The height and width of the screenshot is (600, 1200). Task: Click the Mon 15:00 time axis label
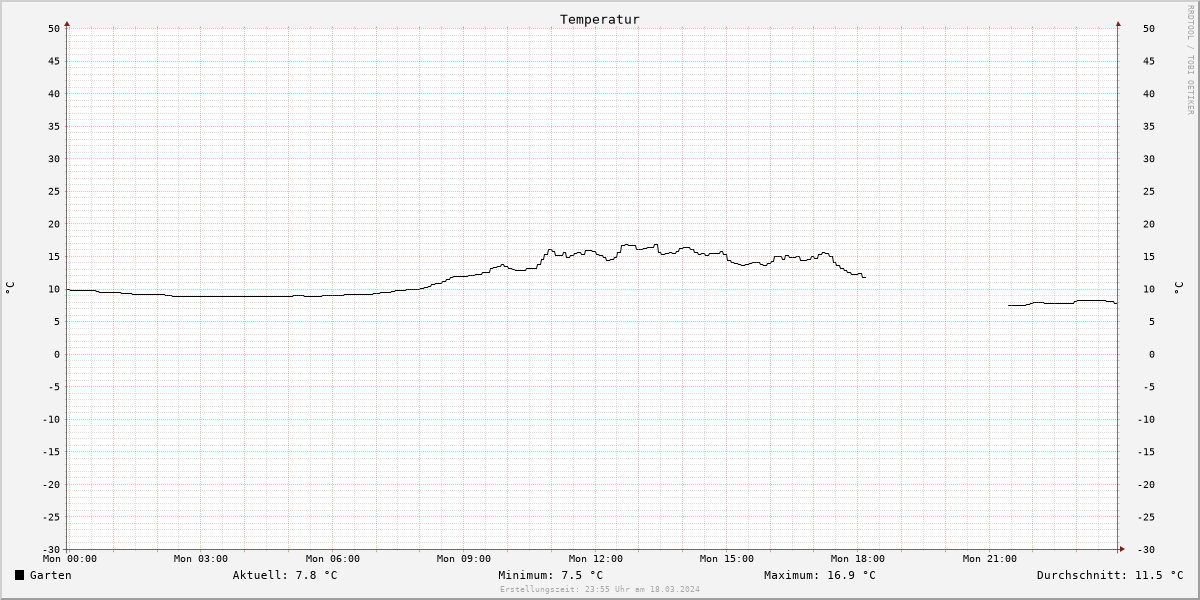[x=727, y=559]
